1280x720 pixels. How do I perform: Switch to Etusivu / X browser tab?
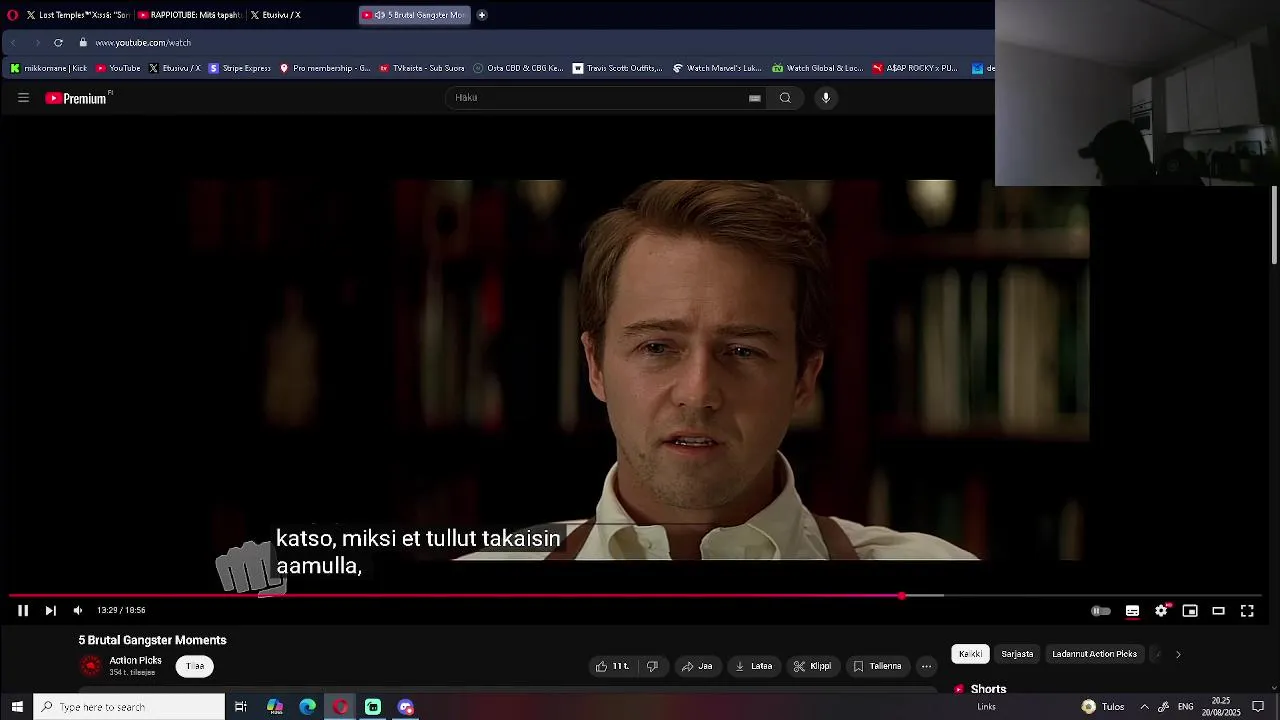[x=300, y=15]
